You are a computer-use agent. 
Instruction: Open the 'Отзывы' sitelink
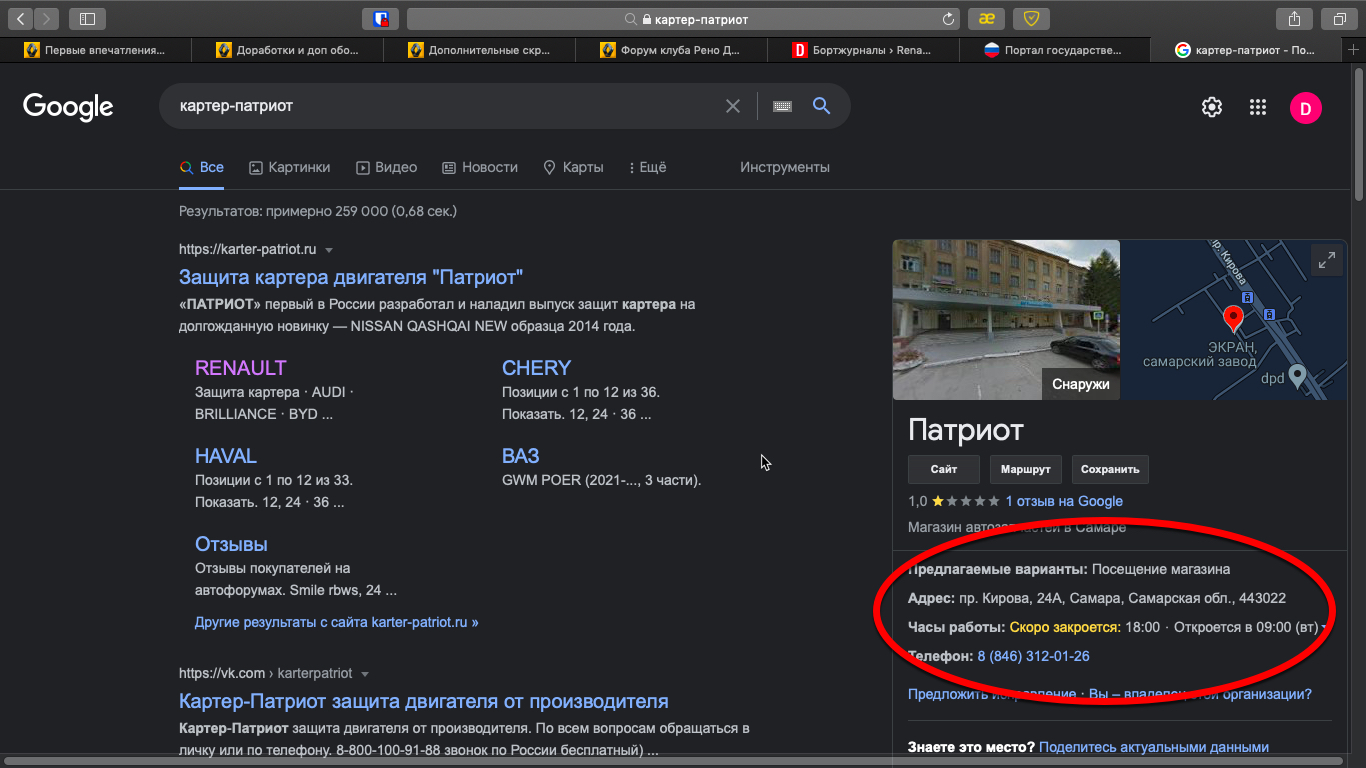click(x=231, y=544)
